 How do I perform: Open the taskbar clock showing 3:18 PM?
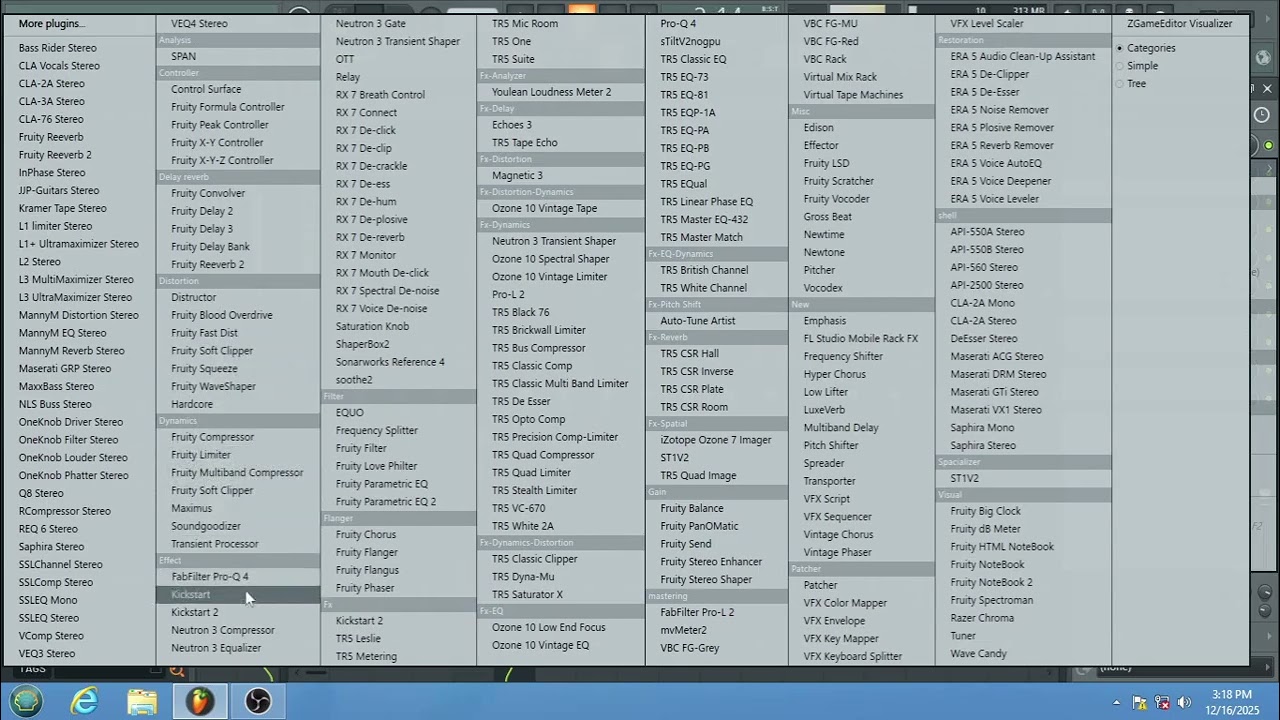(x=1231, y=702)
